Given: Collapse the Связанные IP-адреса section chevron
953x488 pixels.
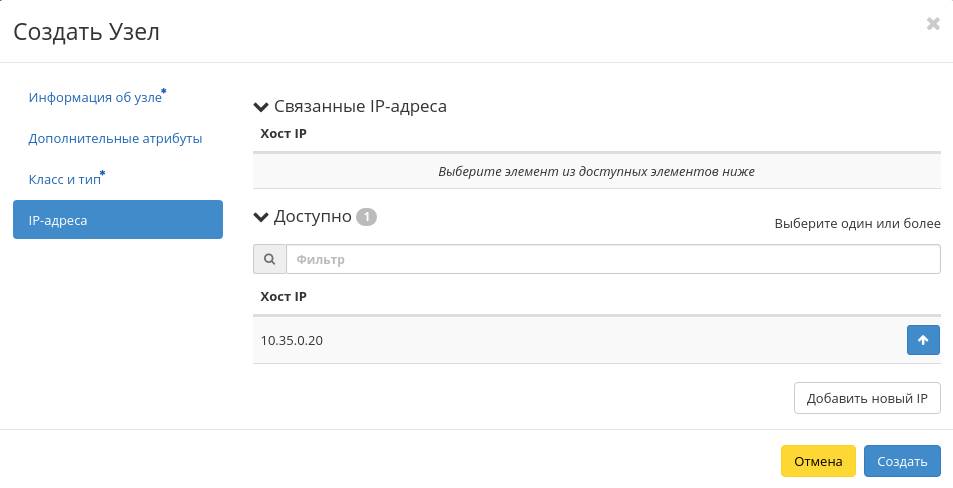Looking at the screenshot, I should pyautogui.click(x=262, y=106).
